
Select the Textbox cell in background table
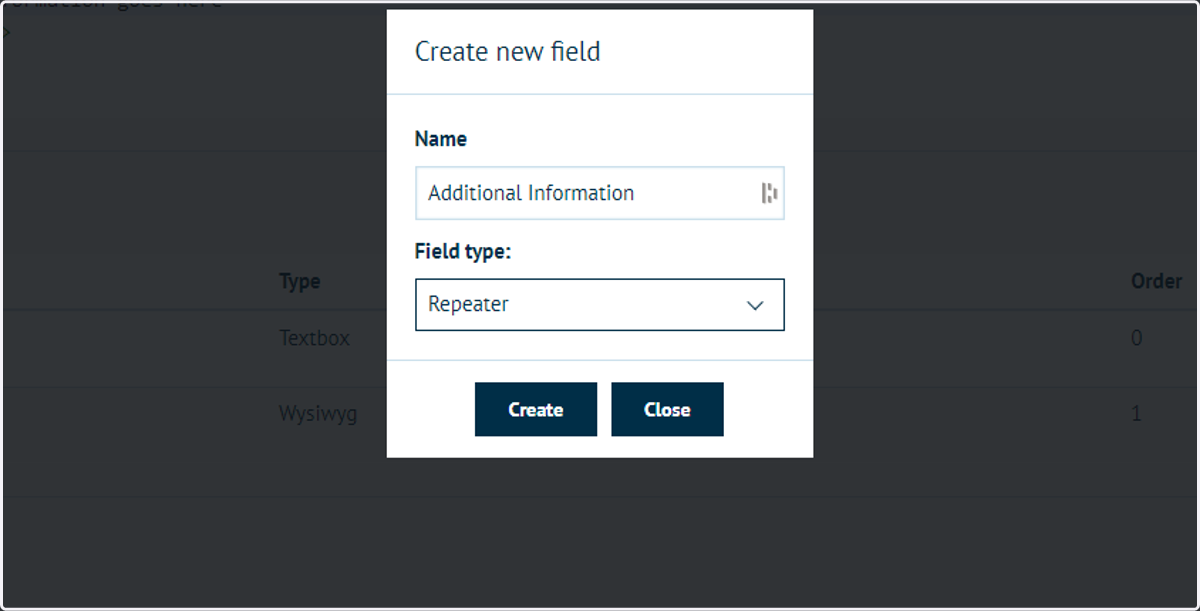pos(314,338)
